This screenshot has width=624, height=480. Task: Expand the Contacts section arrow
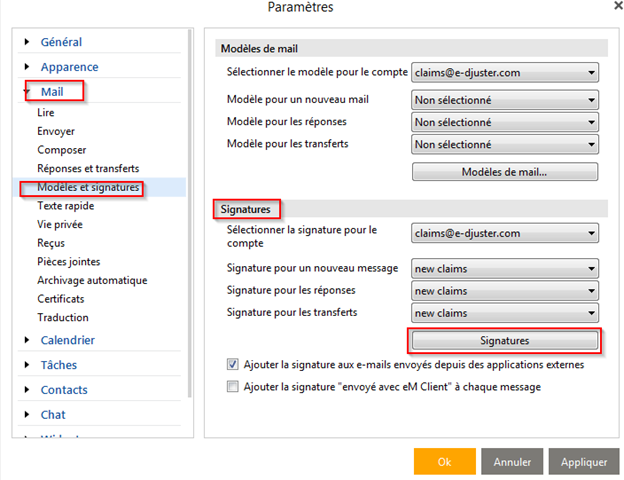coord(27,390)
